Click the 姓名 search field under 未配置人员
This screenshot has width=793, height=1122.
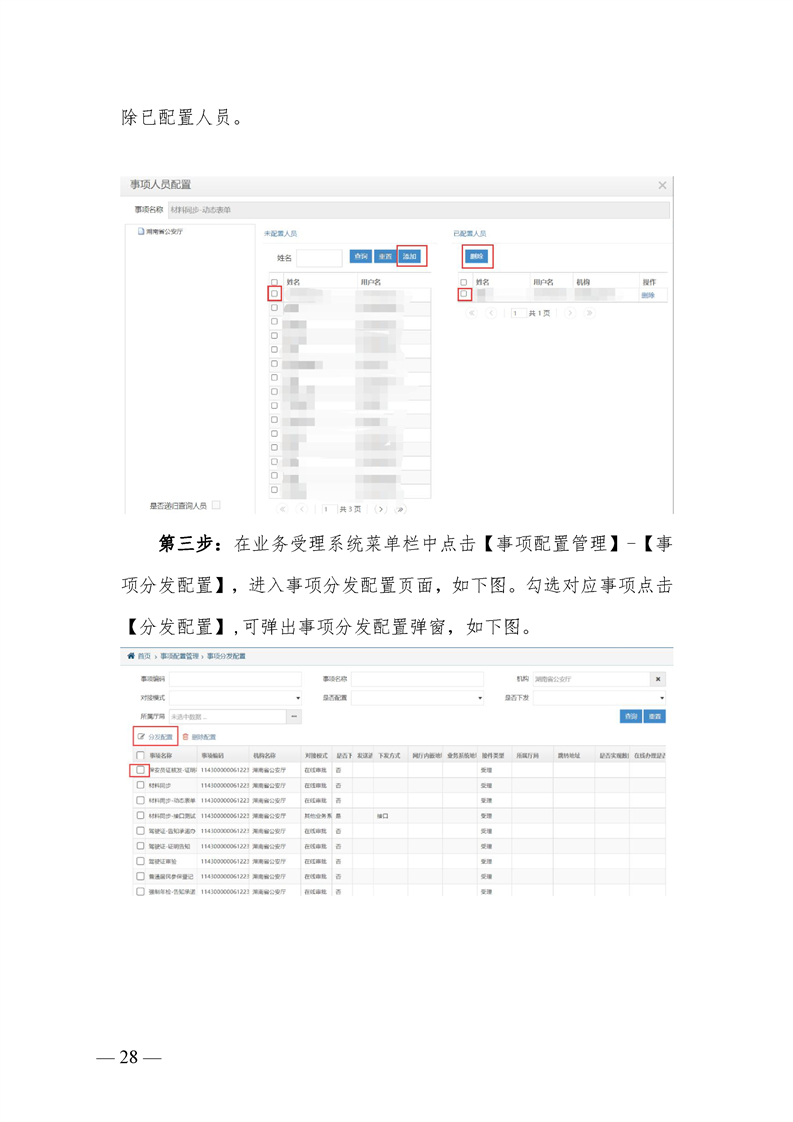click(319, 258)
